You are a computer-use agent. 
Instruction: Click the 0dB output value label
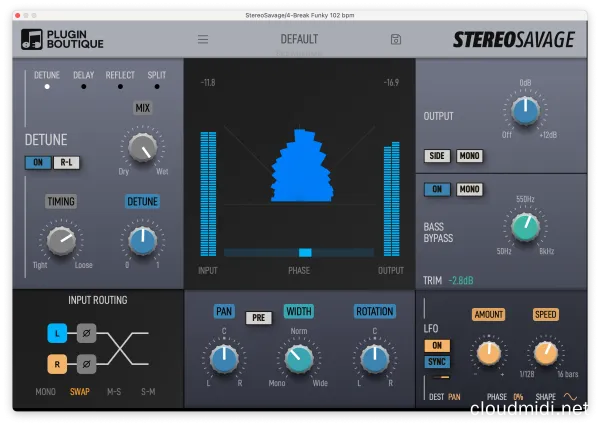coord(525,83)
